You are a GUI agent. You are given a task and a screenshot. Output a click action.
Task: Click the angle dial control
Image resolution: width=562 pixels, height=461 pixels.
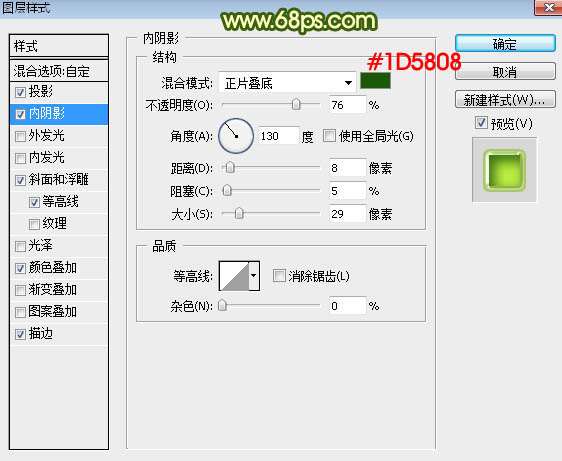(236, 136)
